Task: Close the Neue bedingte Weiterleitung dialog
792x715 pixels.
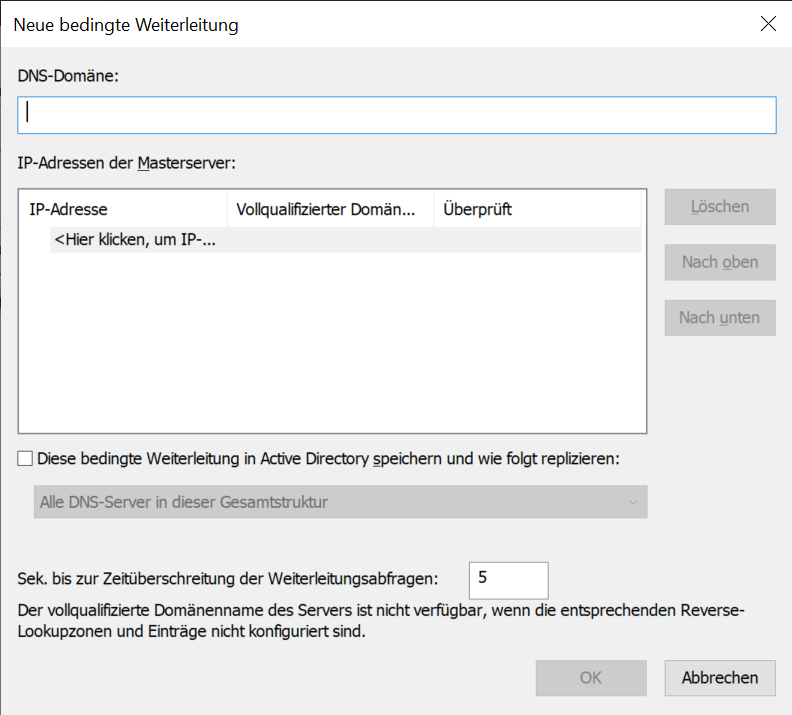Action: (x=768, y=23)
